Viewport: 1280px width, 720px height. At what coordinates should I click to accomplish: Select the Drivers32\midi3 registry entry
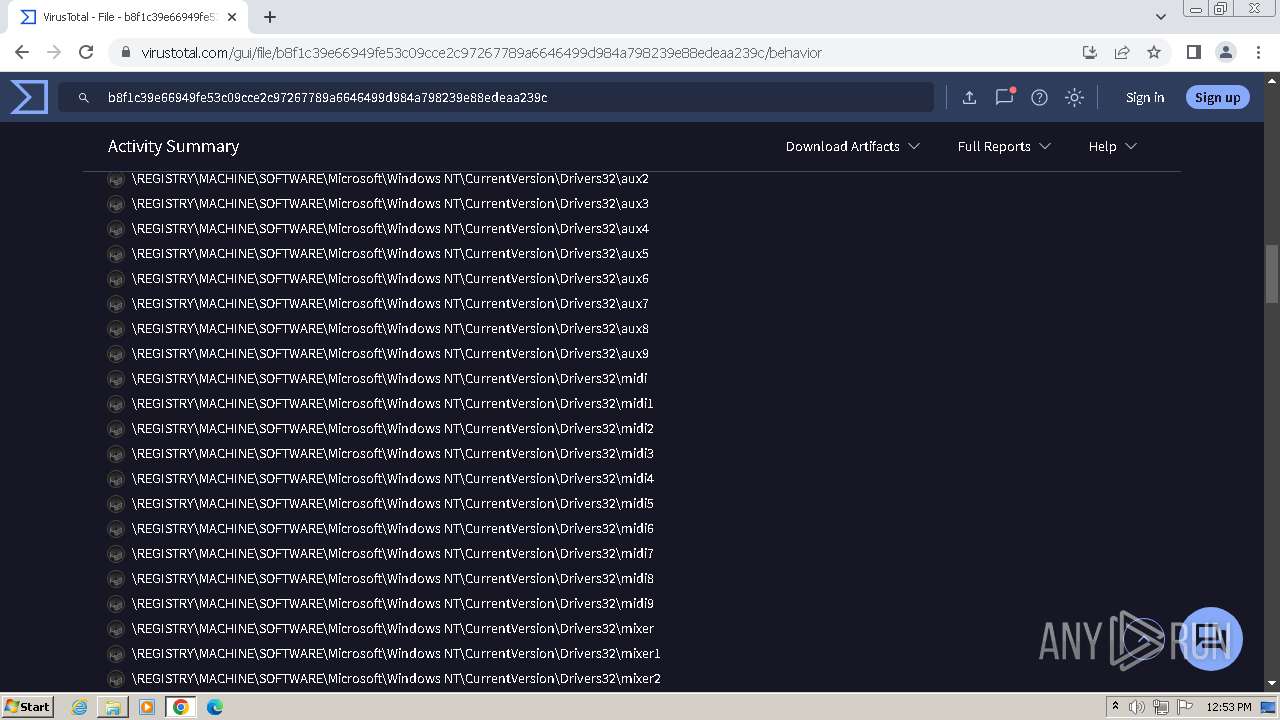pyautogui.click(x=392, y=454)
